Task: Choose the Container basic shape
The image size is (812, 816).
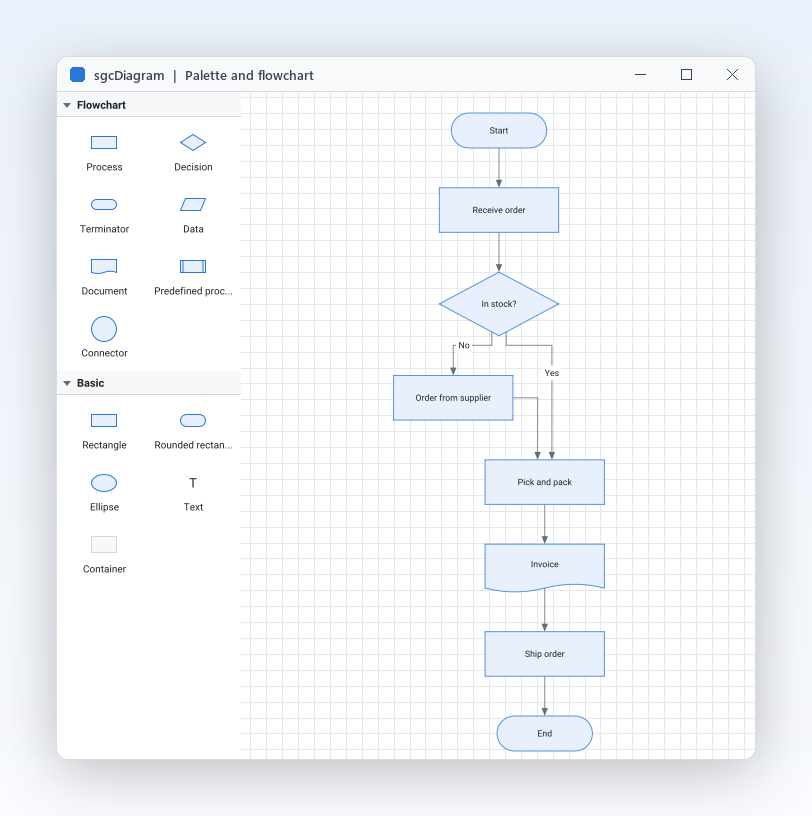Action: 104,544
